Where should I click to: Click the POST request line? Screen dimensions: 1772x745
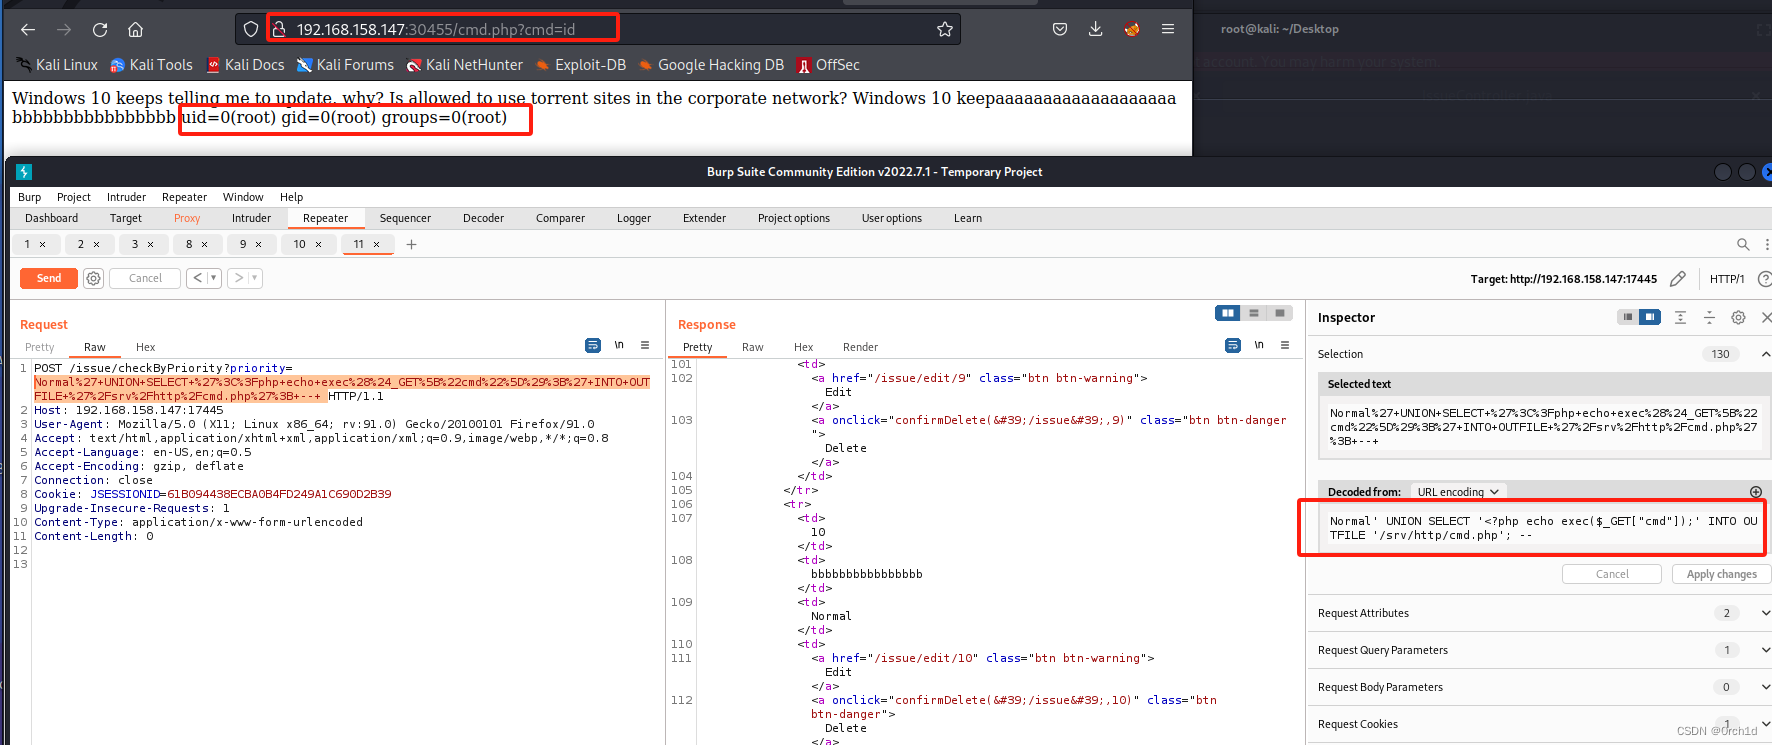pos(340,382)
